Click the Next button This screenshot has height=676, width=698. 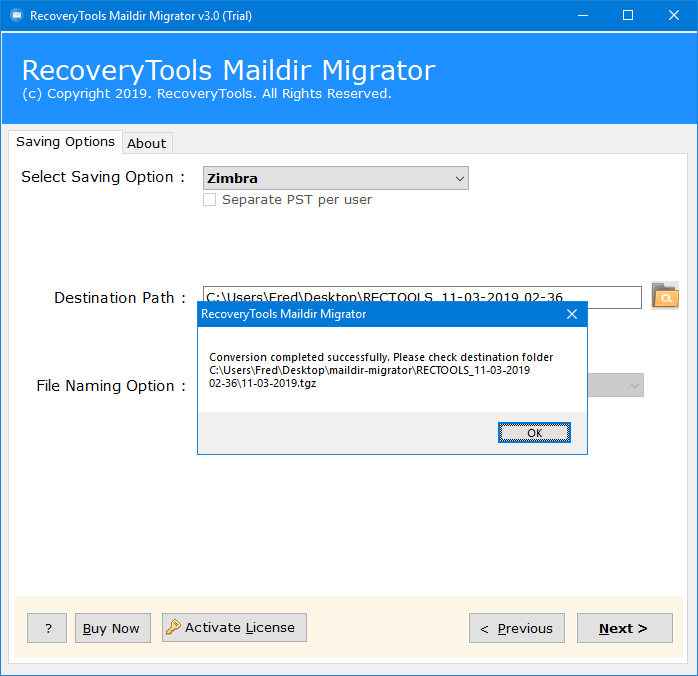[x=625, y=628]
